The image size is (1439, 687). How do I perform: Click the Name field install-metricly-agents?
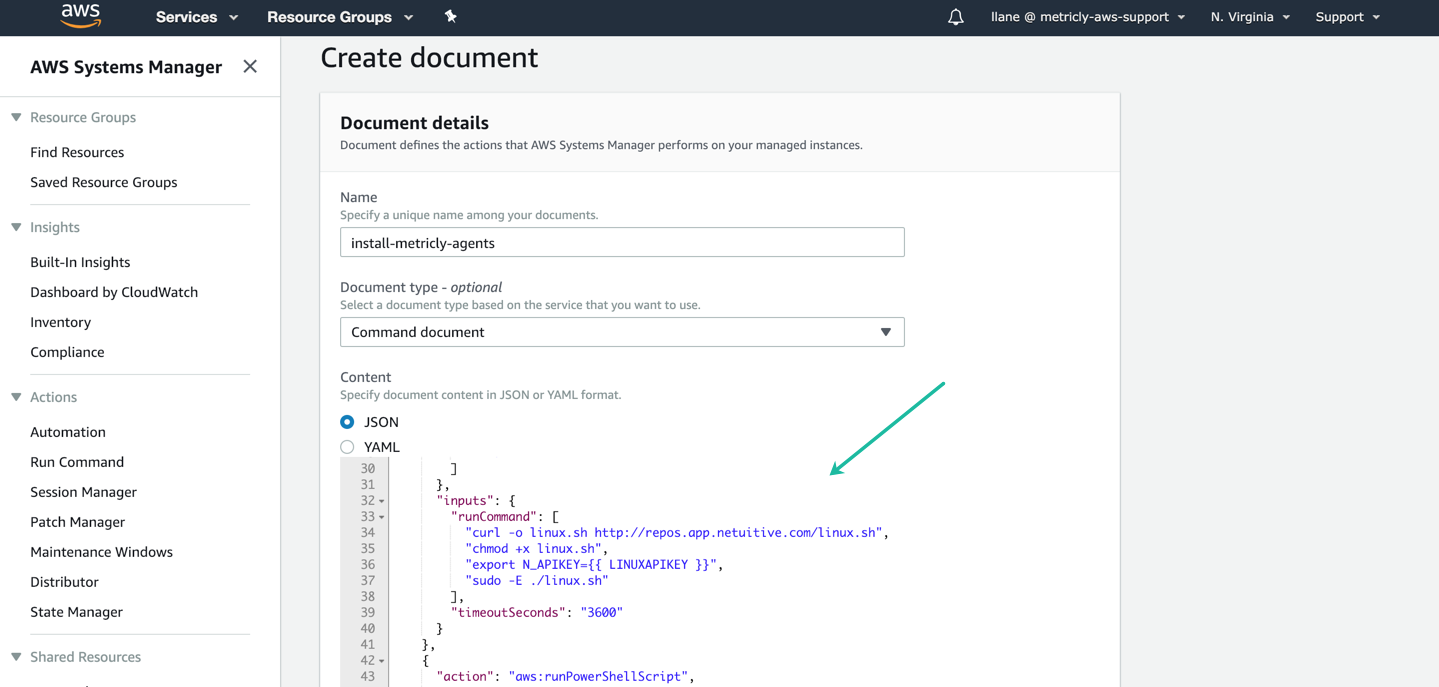pyautogui.click(x=622, y=242)
